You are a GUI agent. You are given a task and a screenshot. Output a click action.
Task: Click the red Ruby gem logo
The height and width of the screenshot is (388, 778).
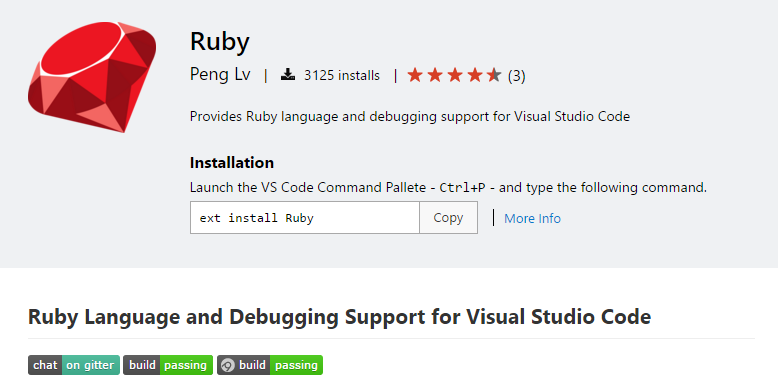pyautogui.click(x=92, y=77)
